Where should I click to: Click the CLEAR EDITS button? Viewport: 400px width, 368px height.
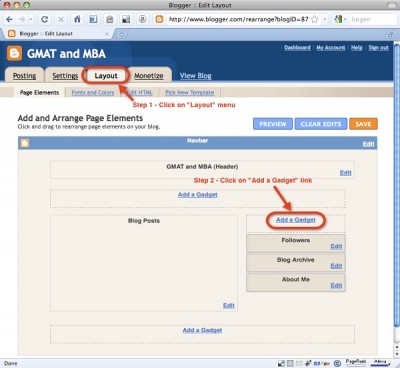coord(321,124)
